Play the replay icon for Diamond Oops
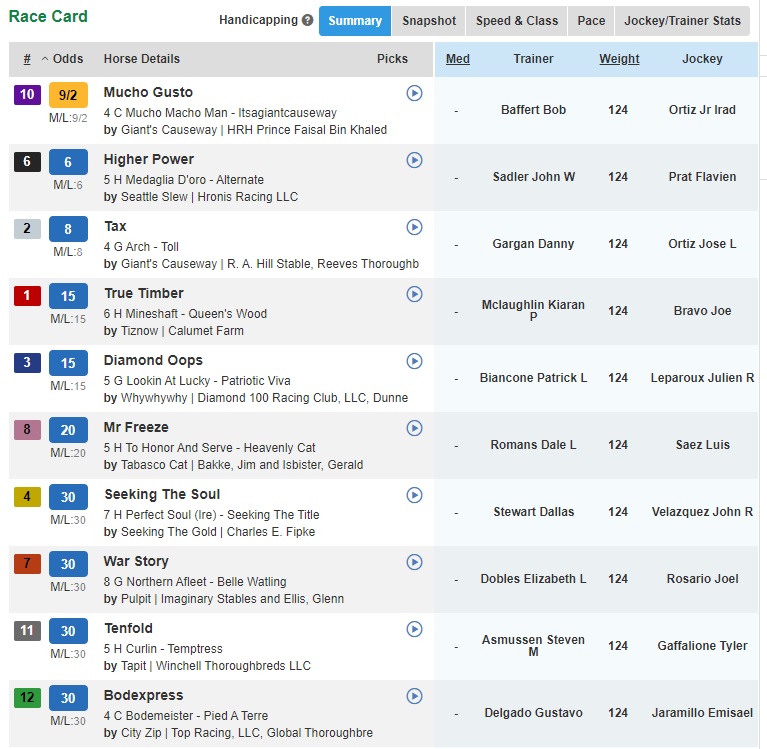The width and height of the screenshot is (767, 749). (x=414, y=361)
